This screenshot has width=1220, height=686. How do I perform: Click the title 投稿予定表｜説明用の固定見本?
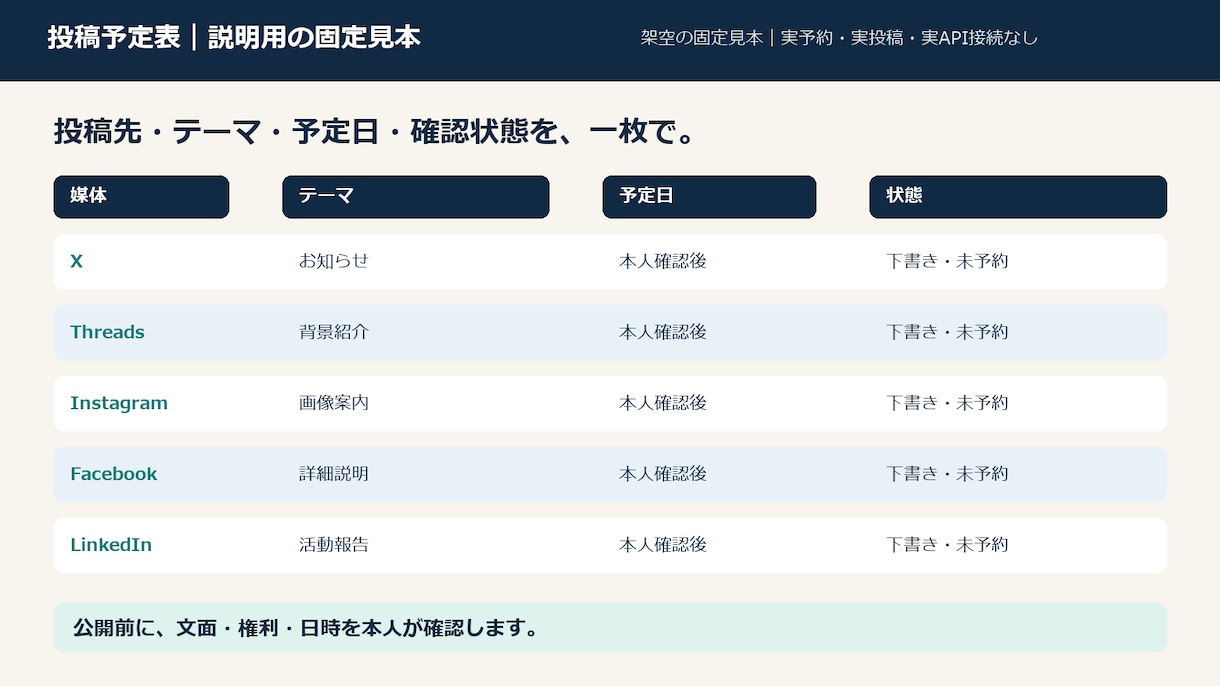coord(234,38)
